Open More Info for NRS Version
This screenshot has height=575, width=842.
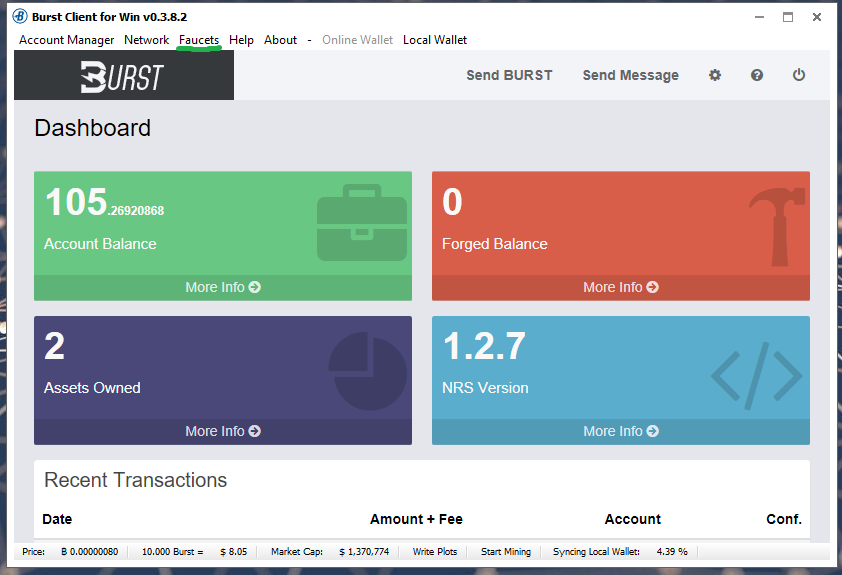tap(621, 431)
